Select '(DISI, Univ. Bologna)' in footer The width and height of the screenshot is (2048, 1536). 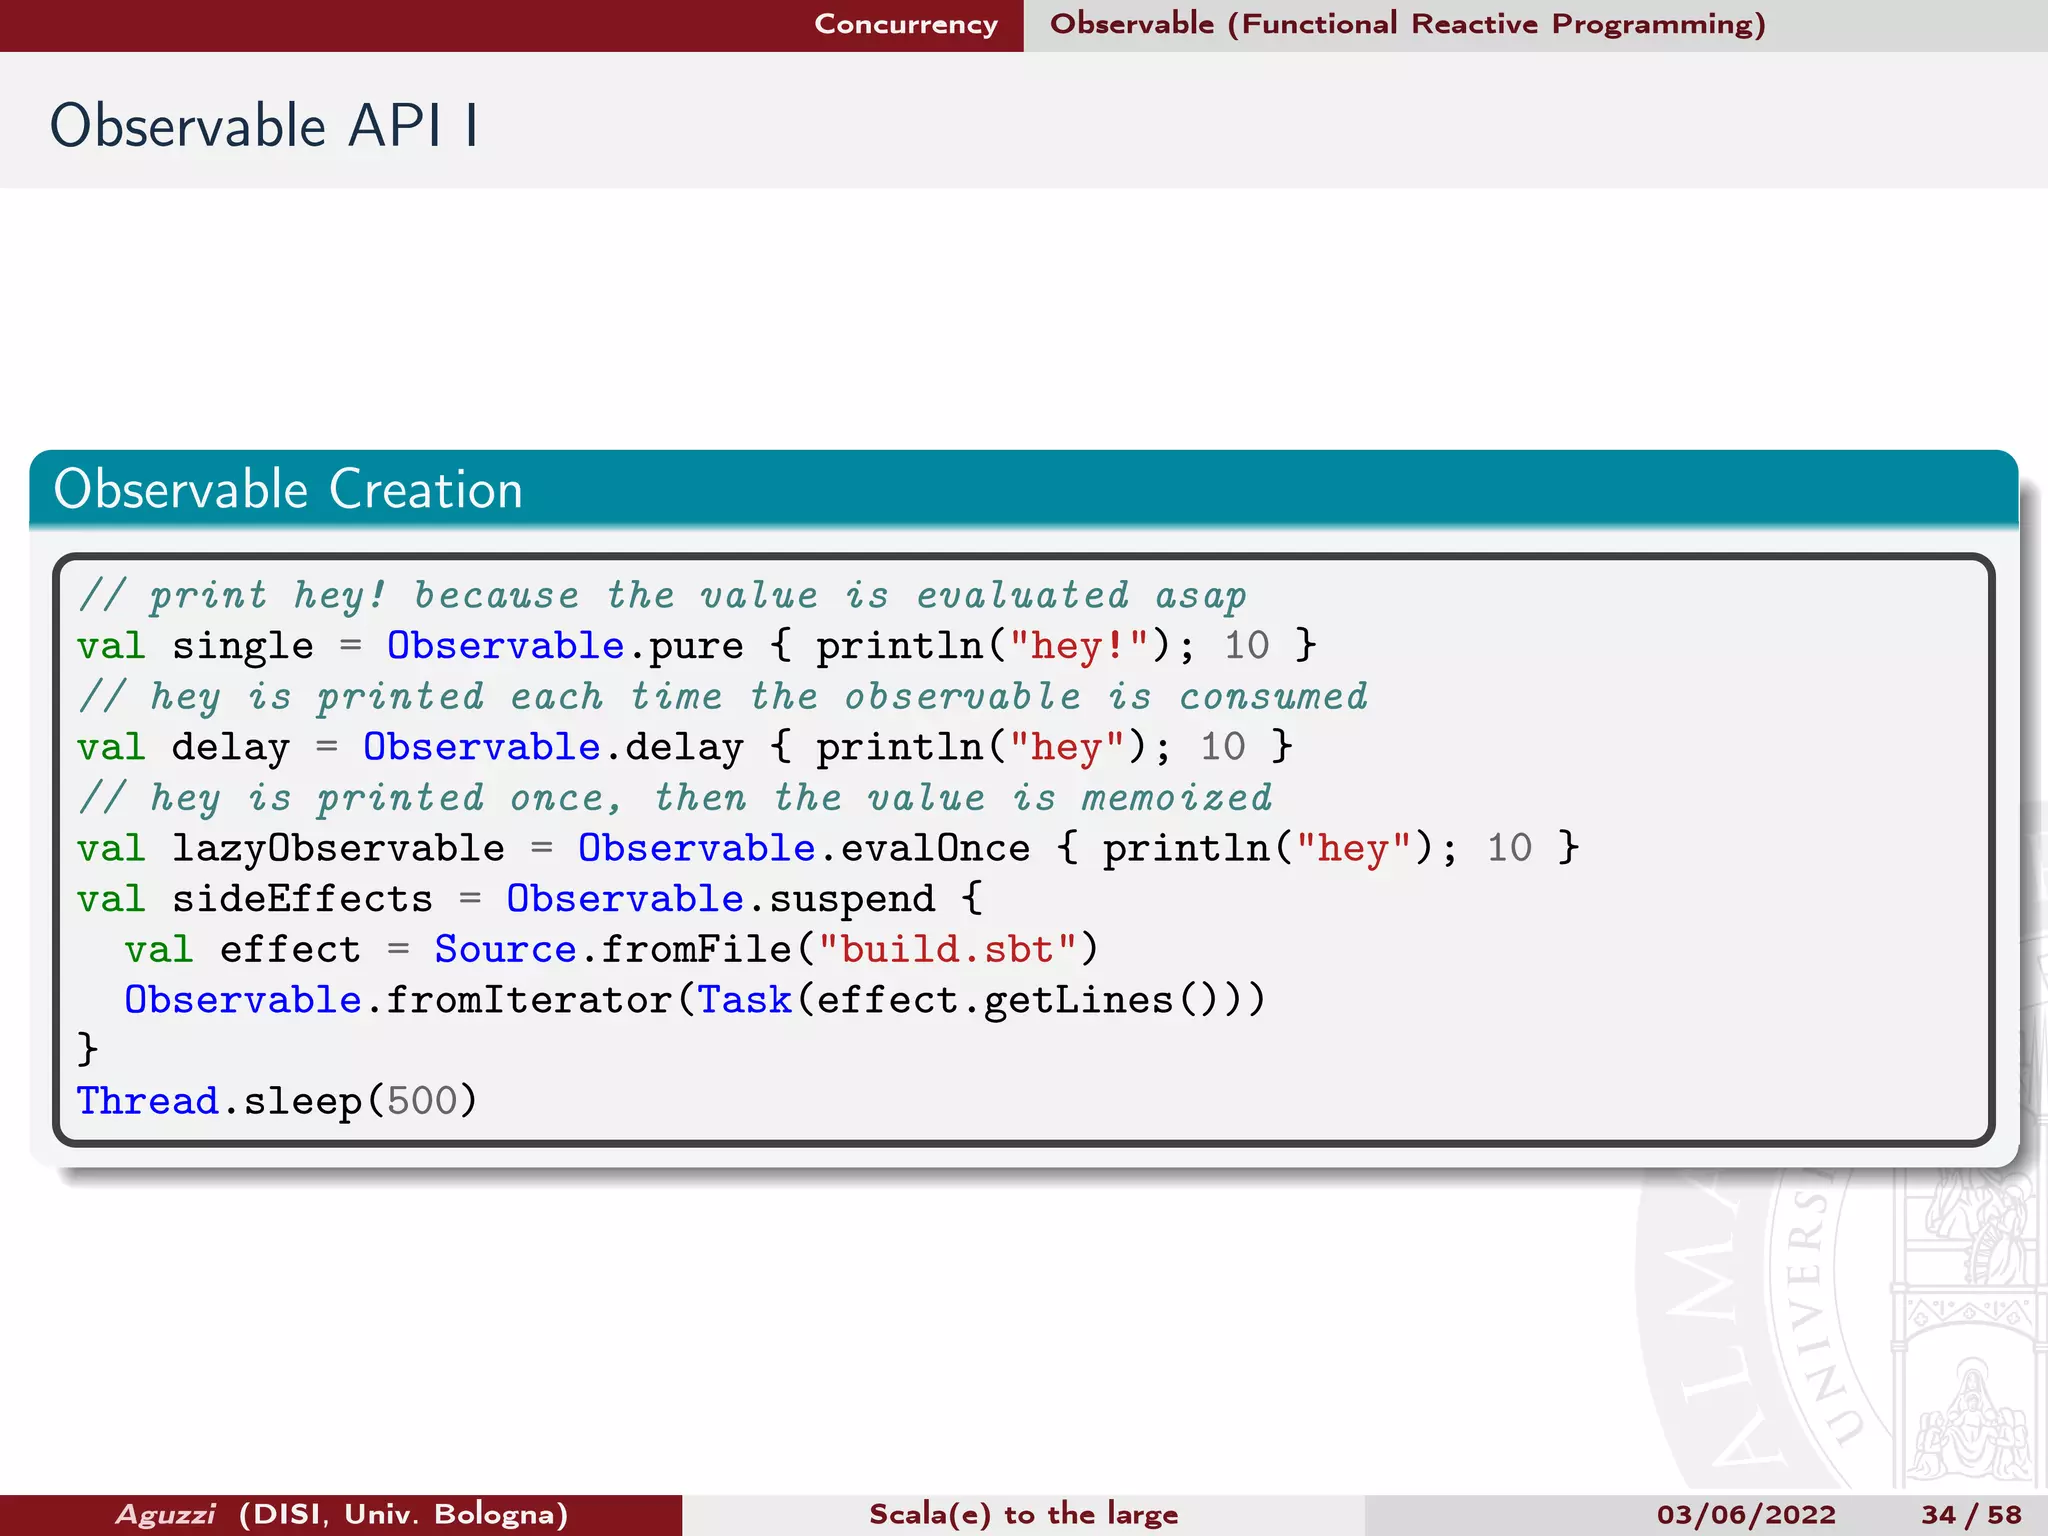click(404, 1514)
